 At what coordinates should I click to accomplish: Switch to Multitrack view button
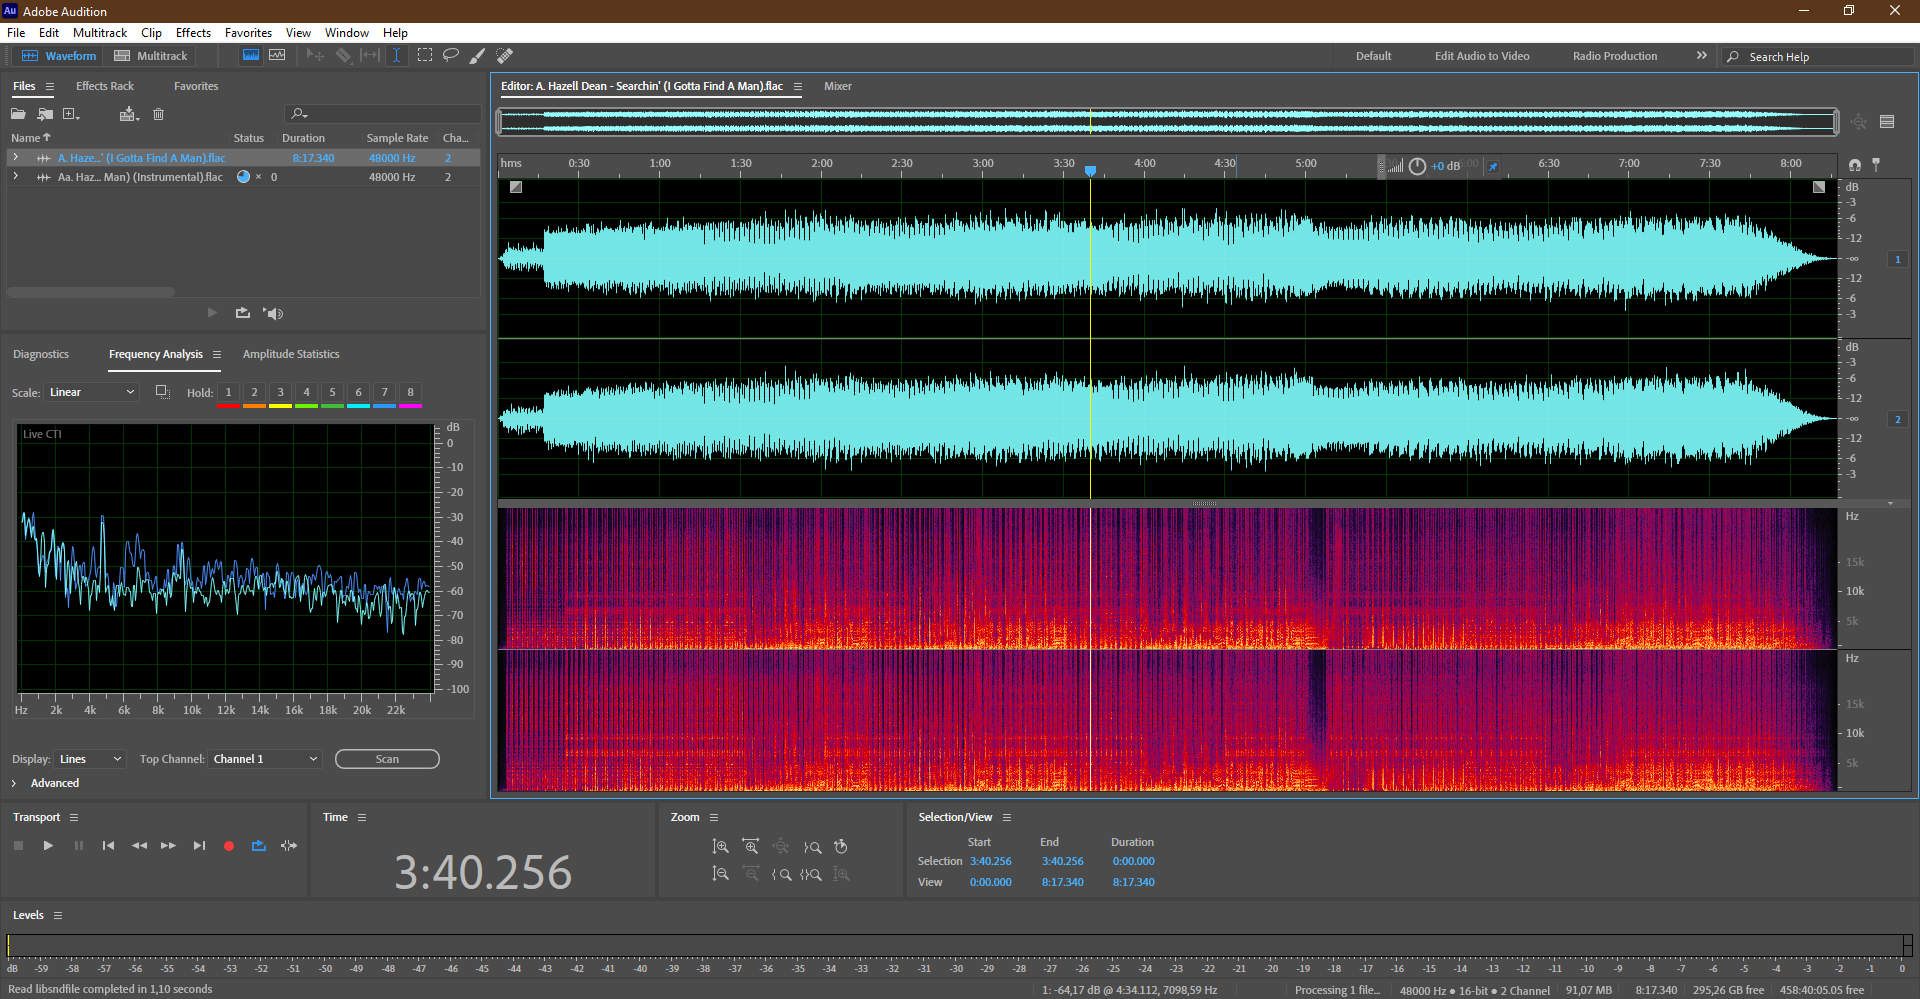tap(151, 55)
